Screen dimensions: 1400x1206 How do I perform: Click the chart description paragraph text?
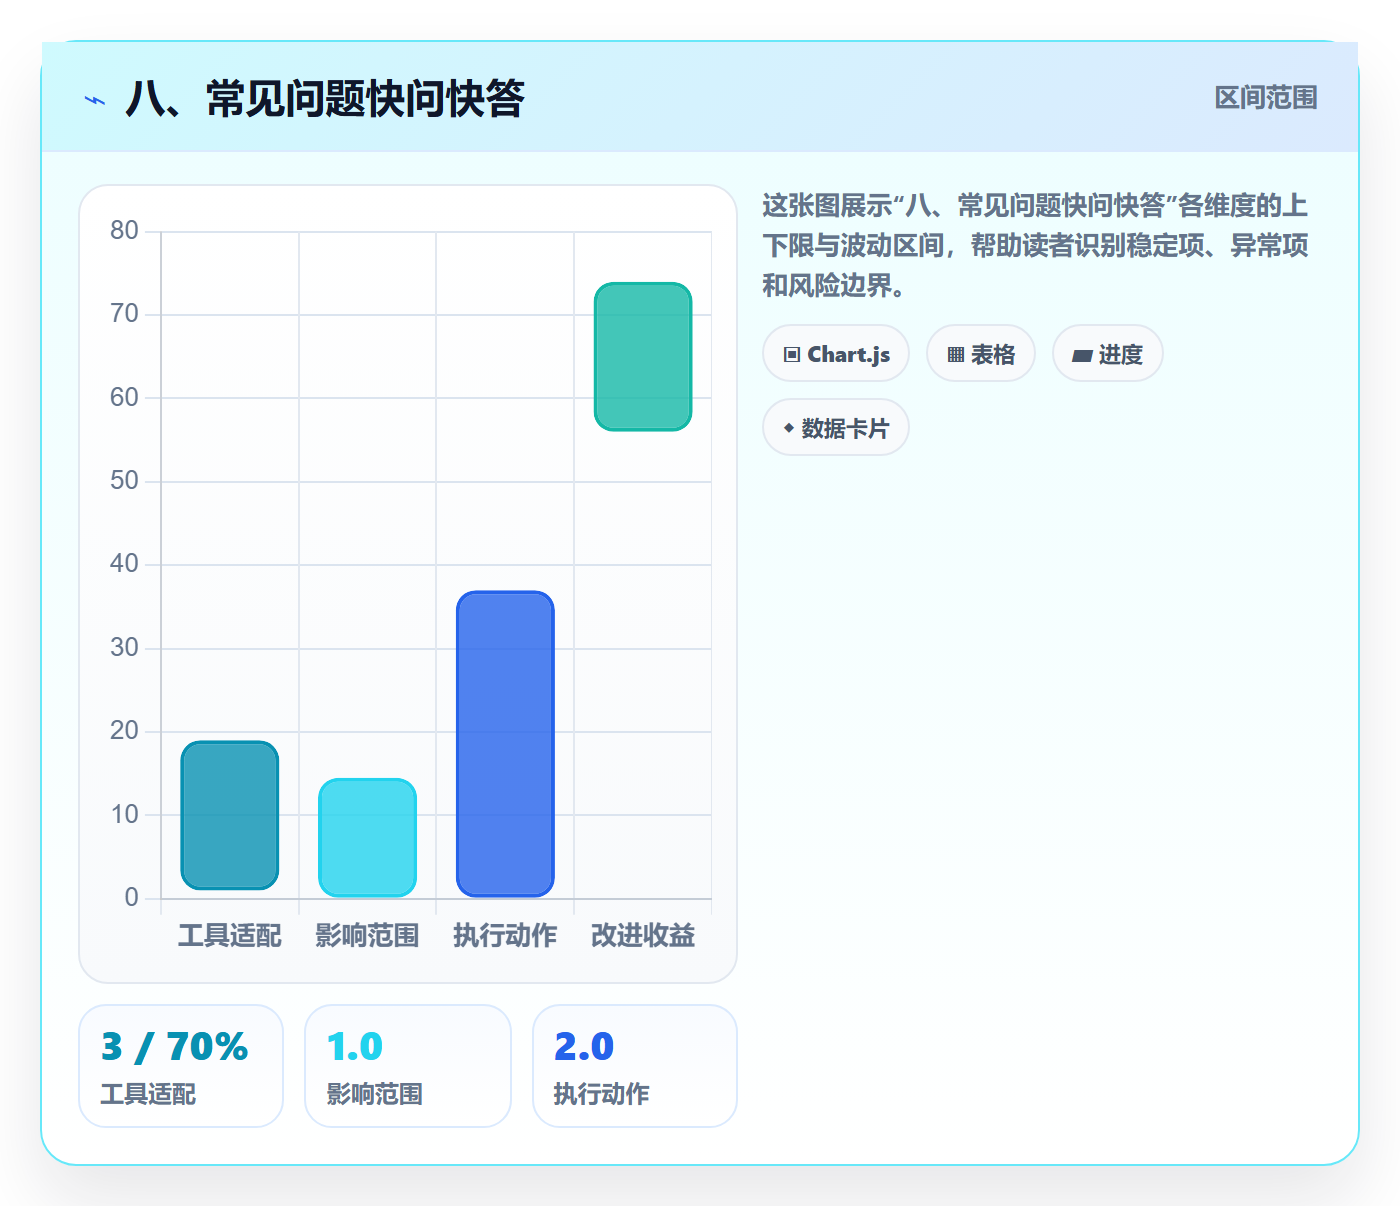coord(1035,246)
